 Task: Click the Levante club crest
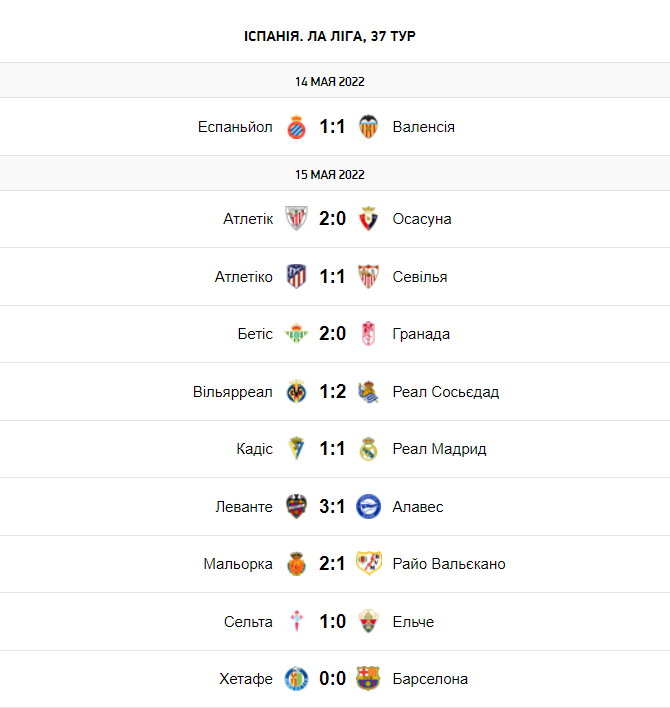tap(296, 507)
